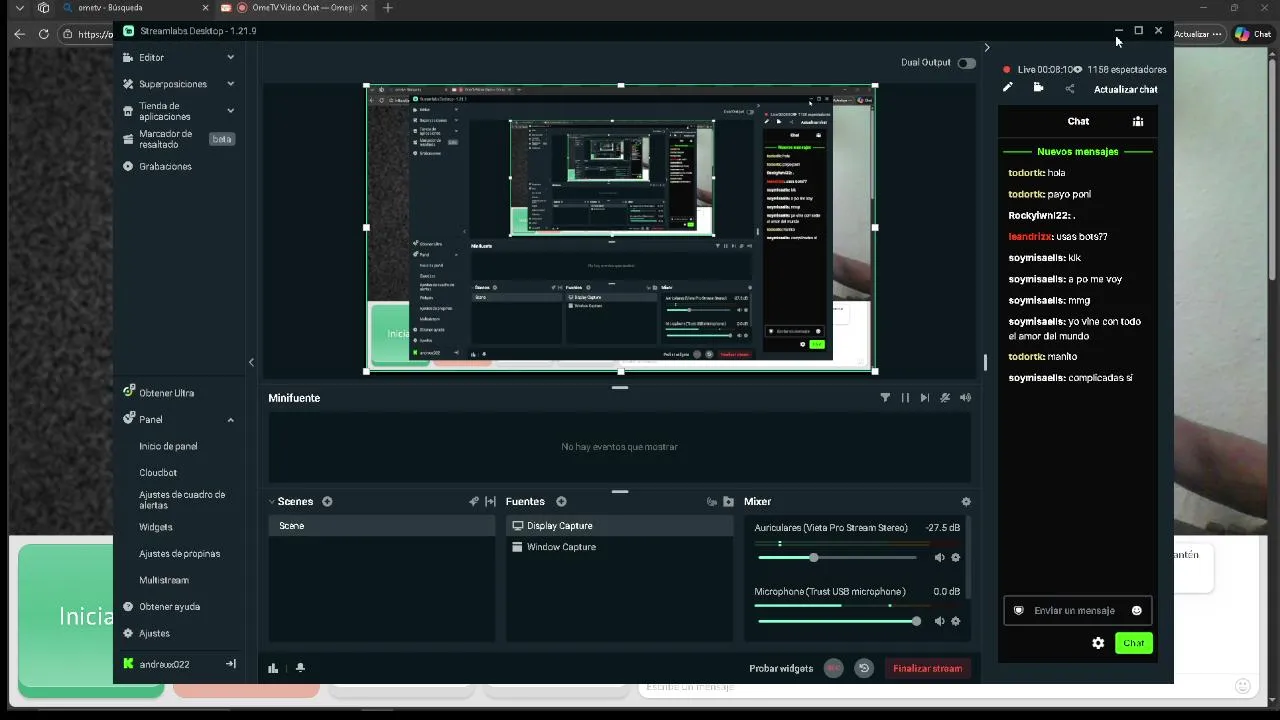Skip the current Minifuente alert
1280x720 pixels.
point(925,398)
